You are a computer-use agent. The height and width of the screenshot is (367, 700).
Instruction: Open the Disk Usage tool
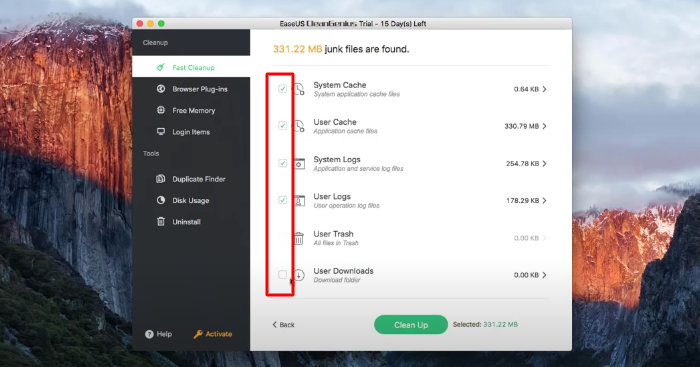191,200
